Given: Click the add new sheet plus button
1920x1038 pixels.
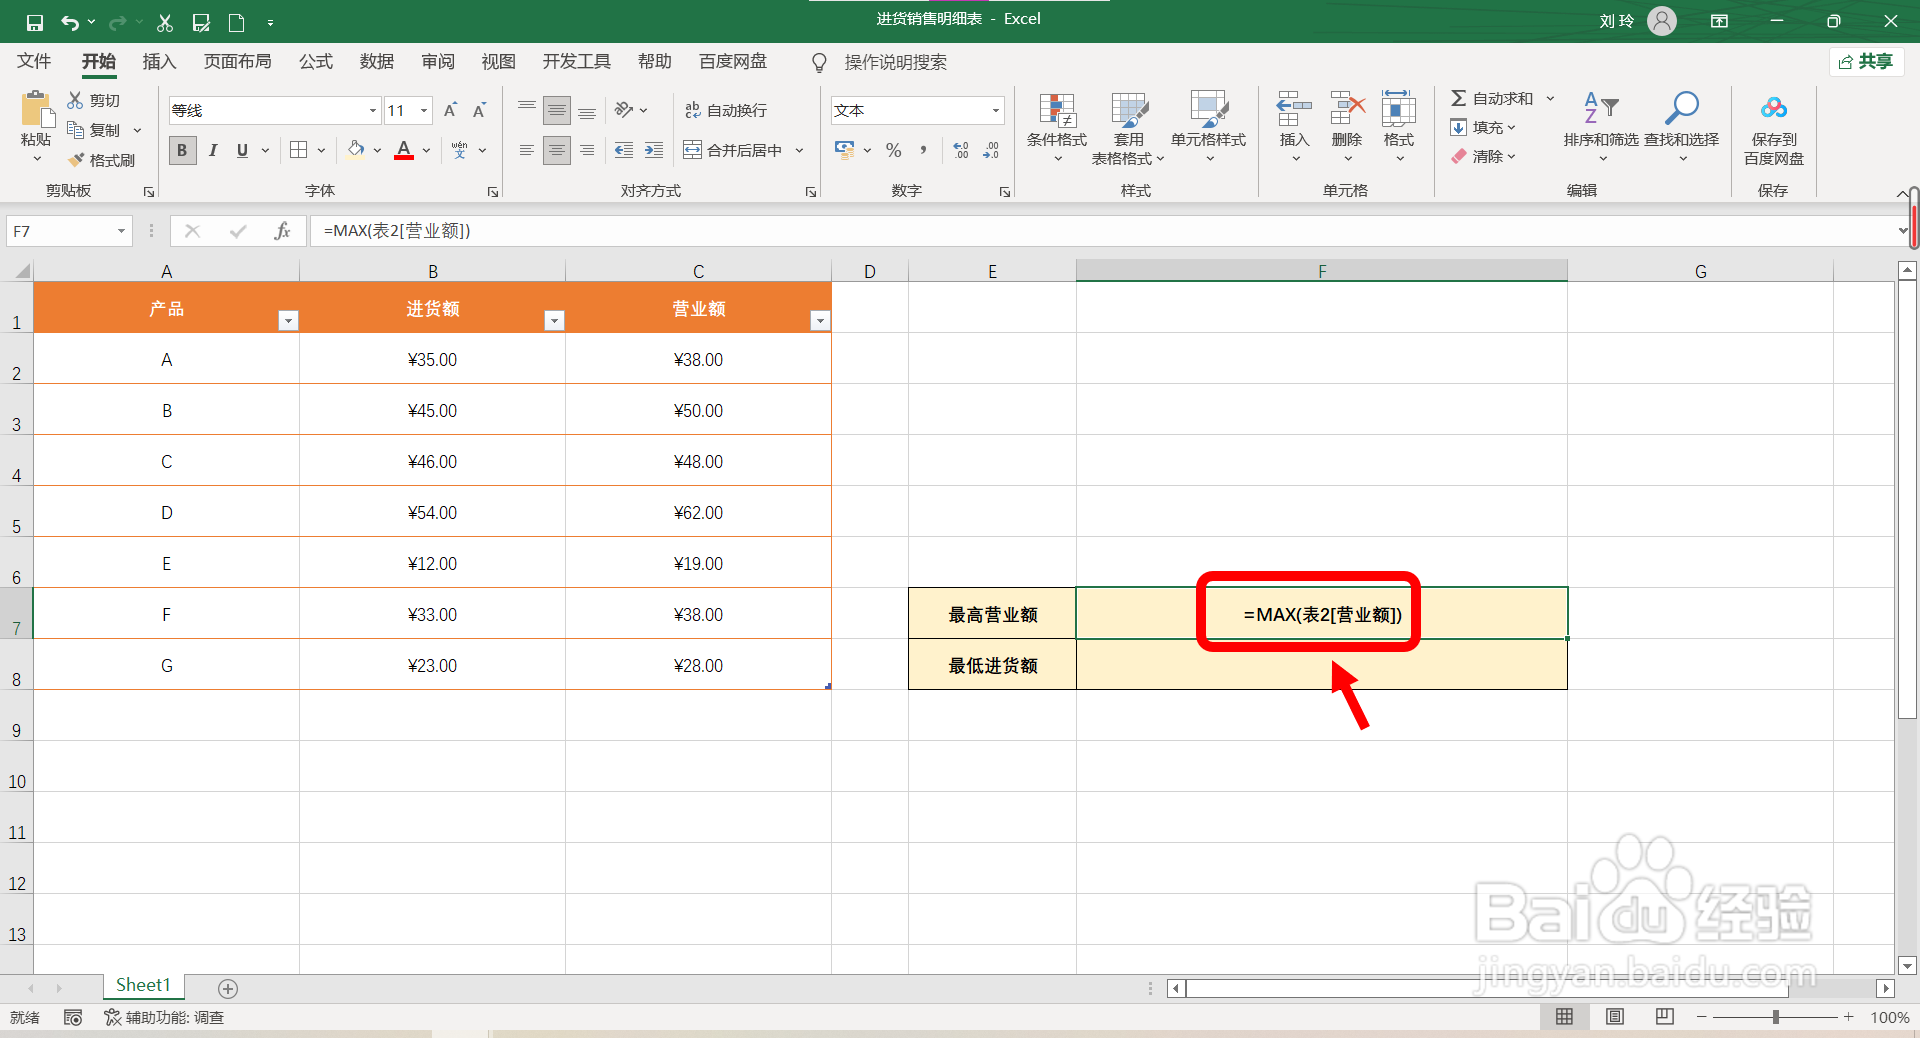Looking at the screenshot, I should click(228, 989).
